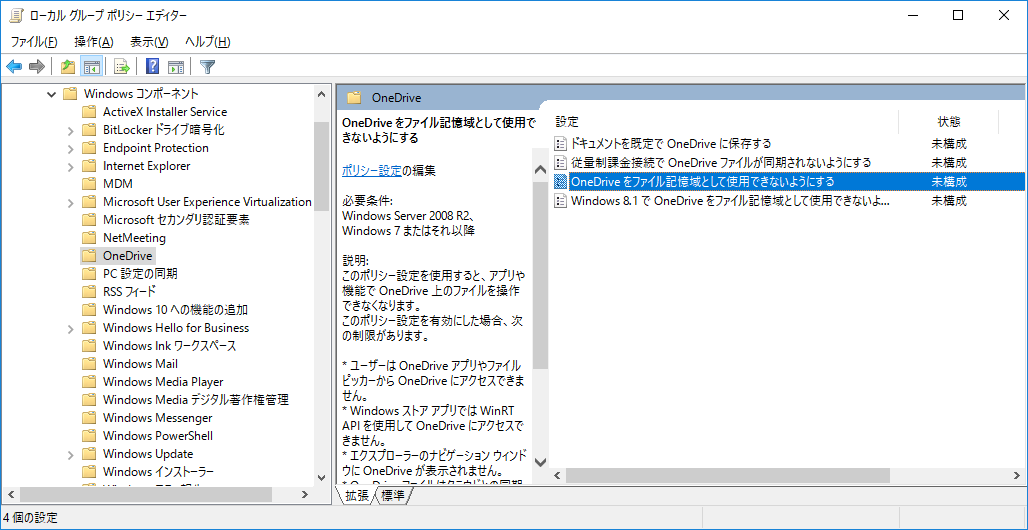
Task: Click the NetMeeting folder icon
Action: pyautogui.click(x=89, y=237)
